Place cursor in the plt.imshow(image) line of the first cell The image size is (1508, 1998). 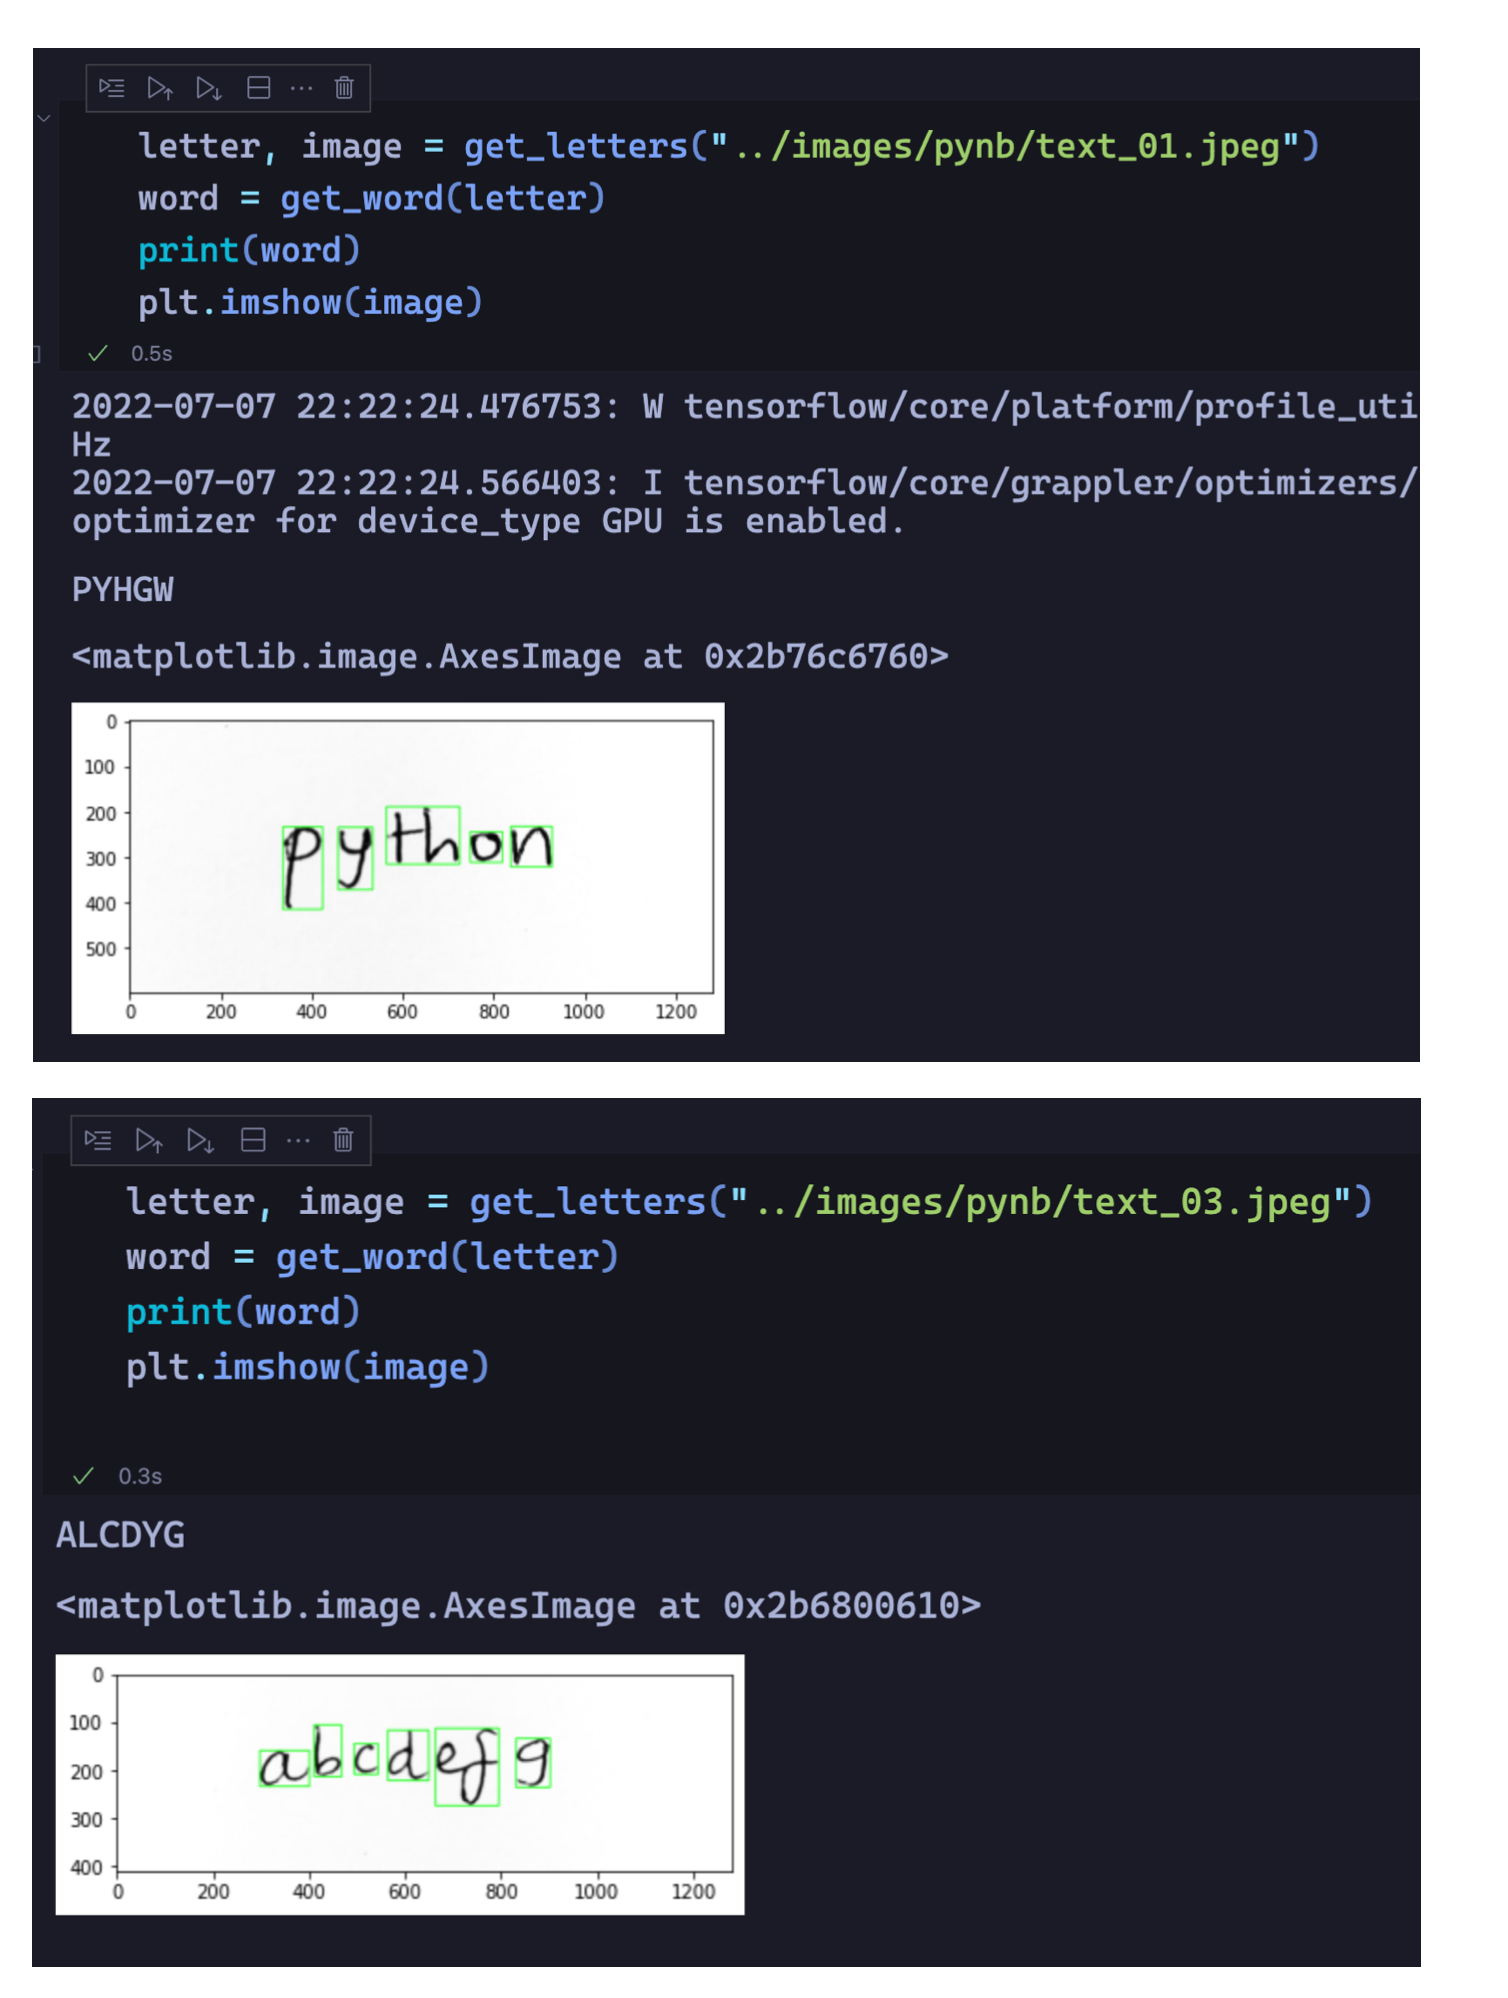click(310, 302)
